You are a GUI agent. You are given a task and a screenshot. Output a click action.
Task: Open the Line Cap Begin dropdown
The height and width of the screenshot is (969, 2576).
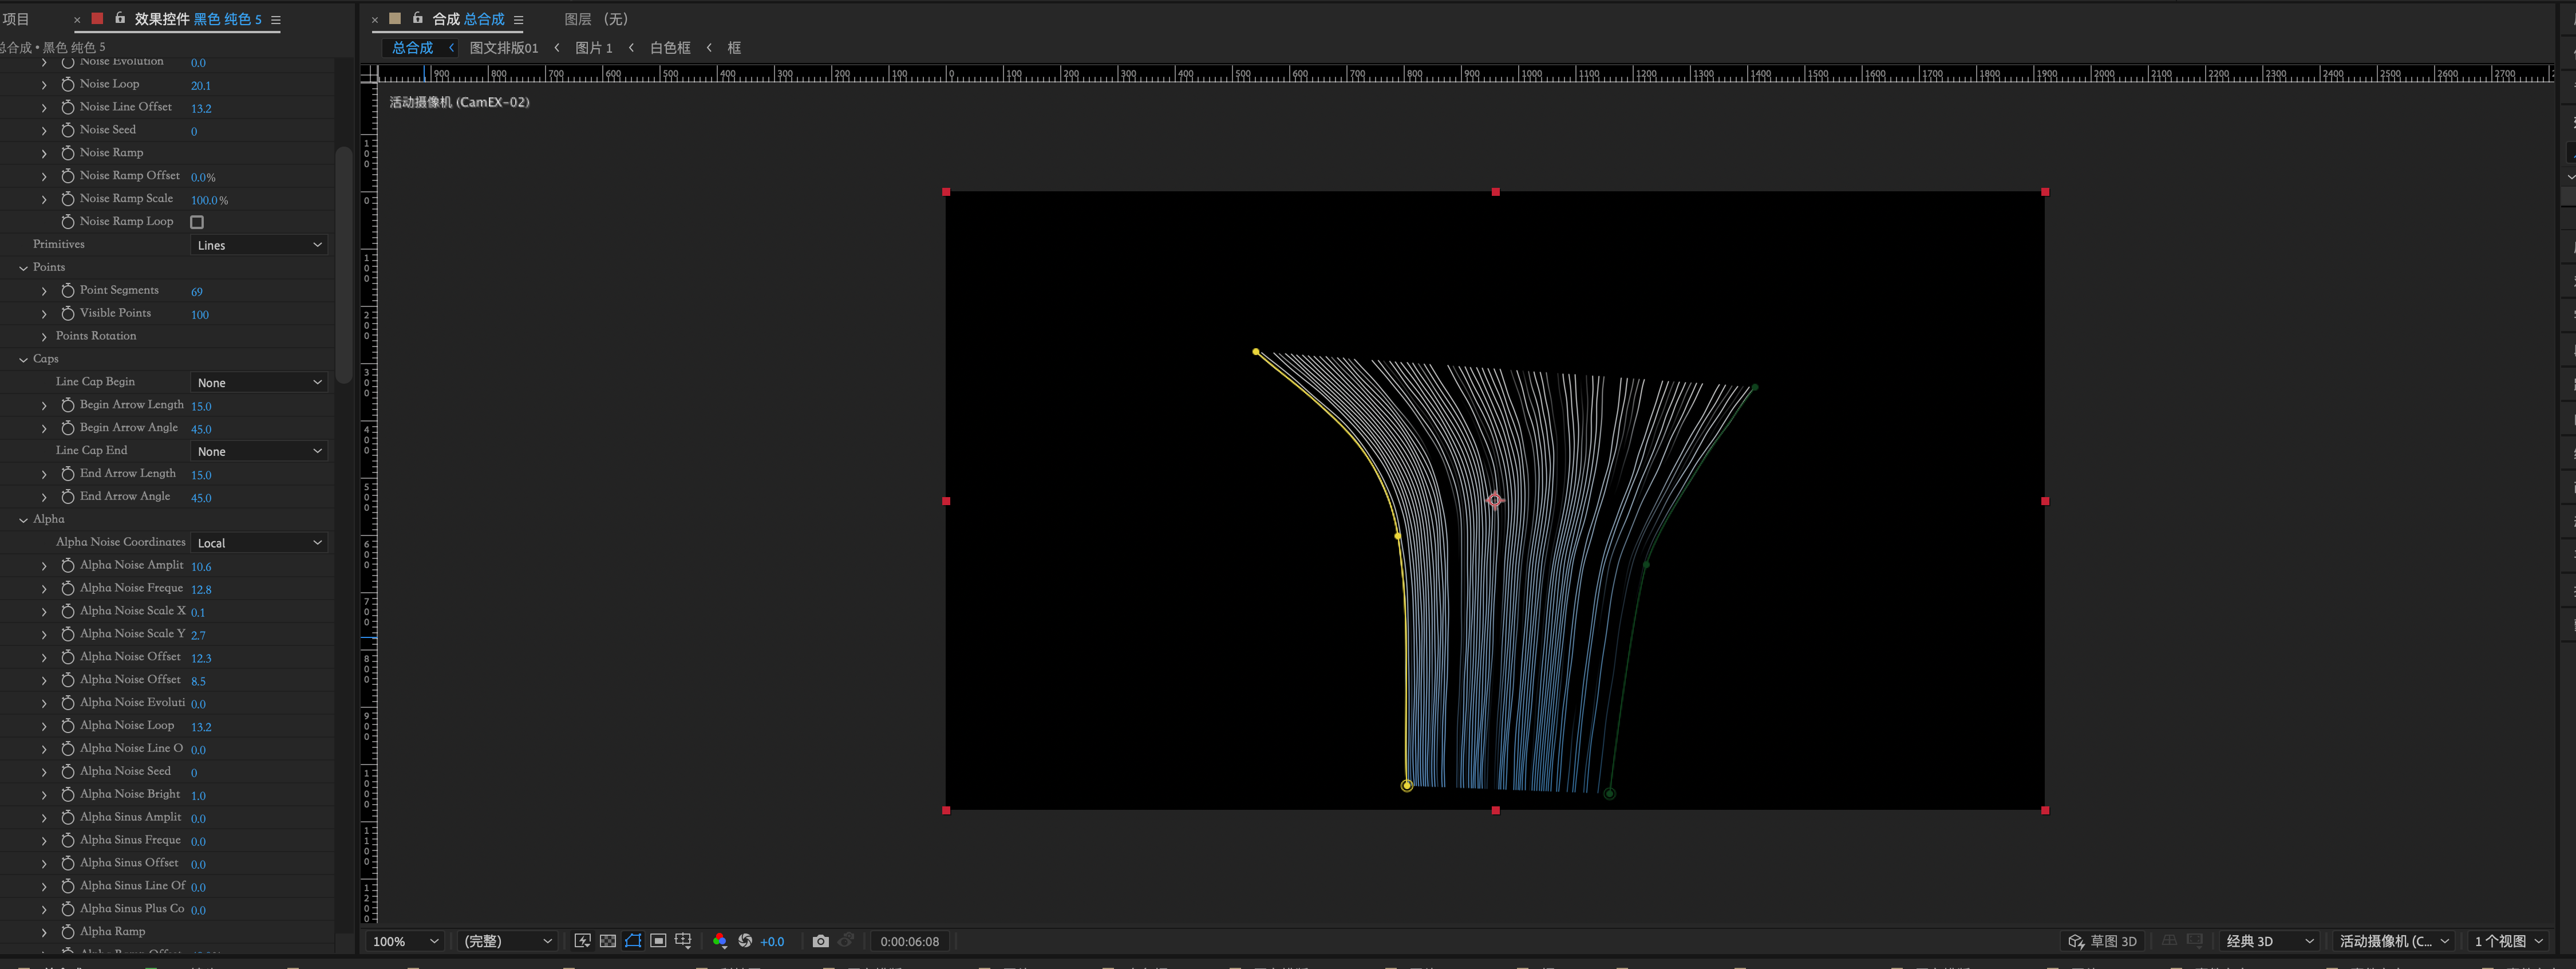pos(259,383)
